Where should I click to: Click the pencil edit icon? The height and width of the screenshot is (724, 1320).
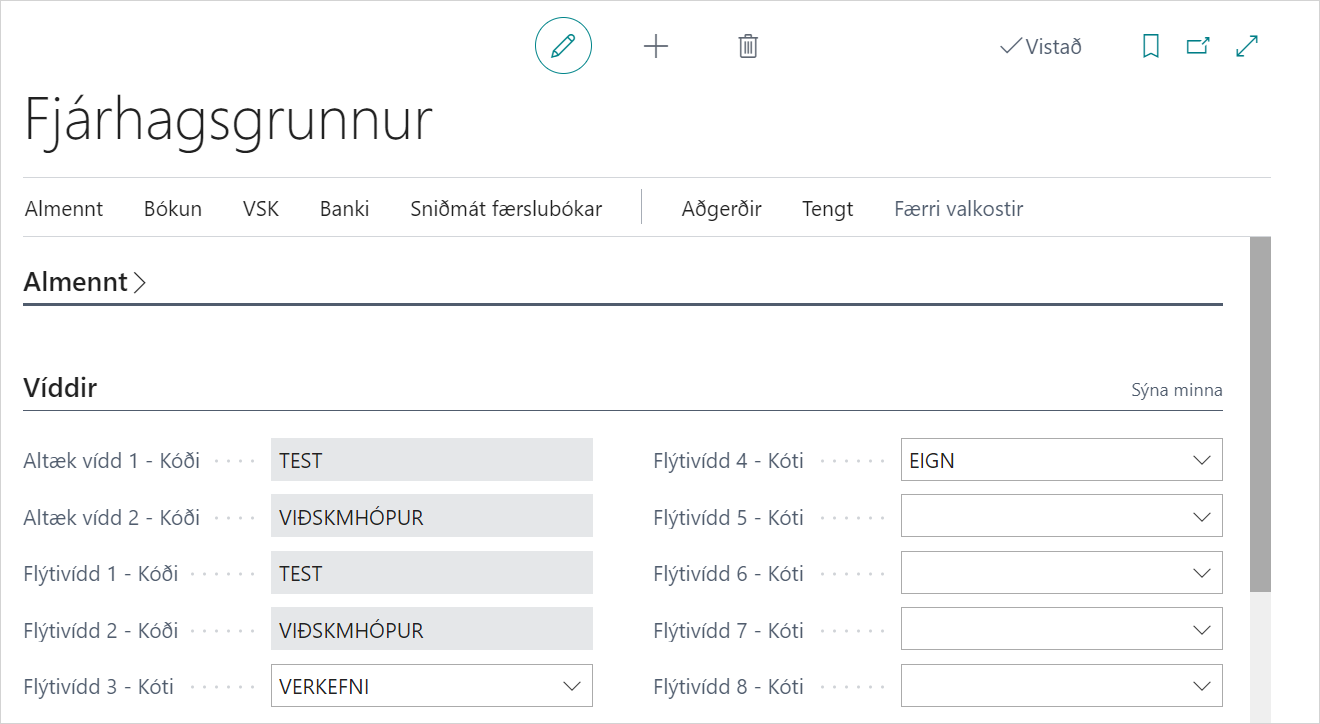pyautogui.click(x=563, y=46)
